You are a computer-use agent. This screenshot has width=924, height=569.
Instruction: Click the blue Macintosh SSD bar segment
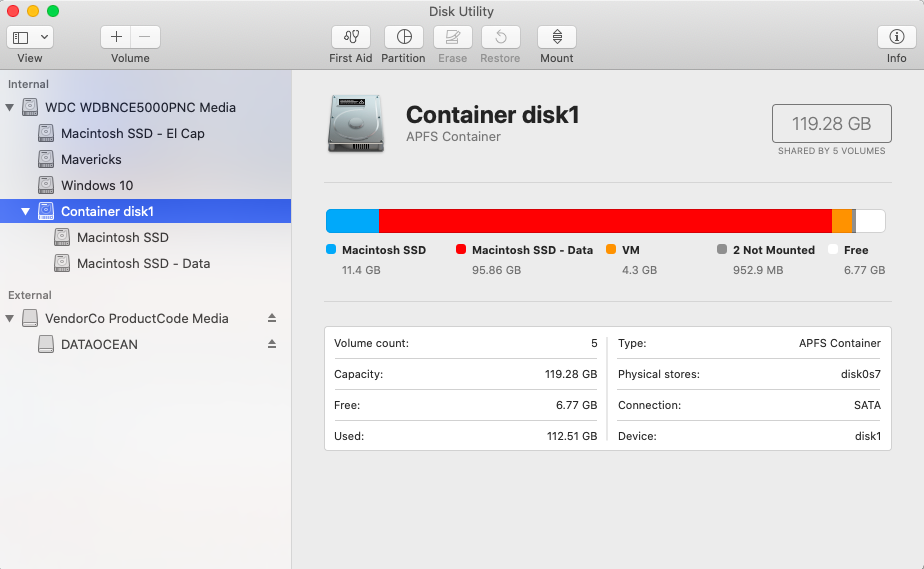(x=352, y=221)
